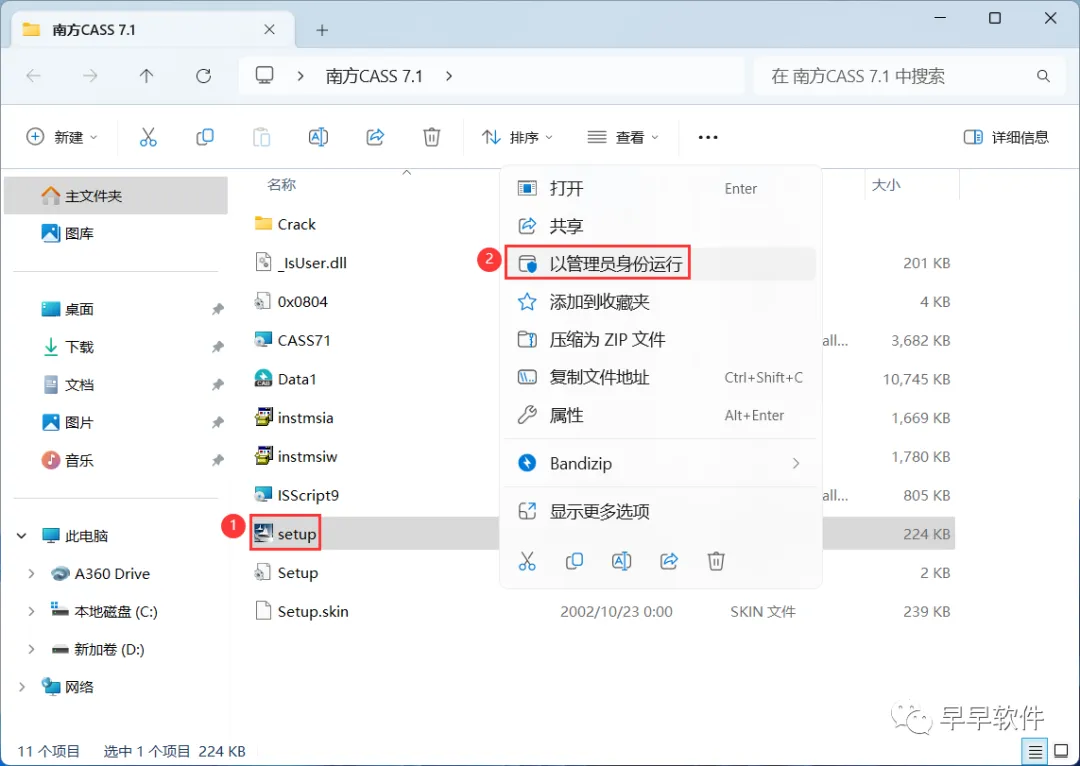Select the CASS71 file

click(x=293, y=340)
